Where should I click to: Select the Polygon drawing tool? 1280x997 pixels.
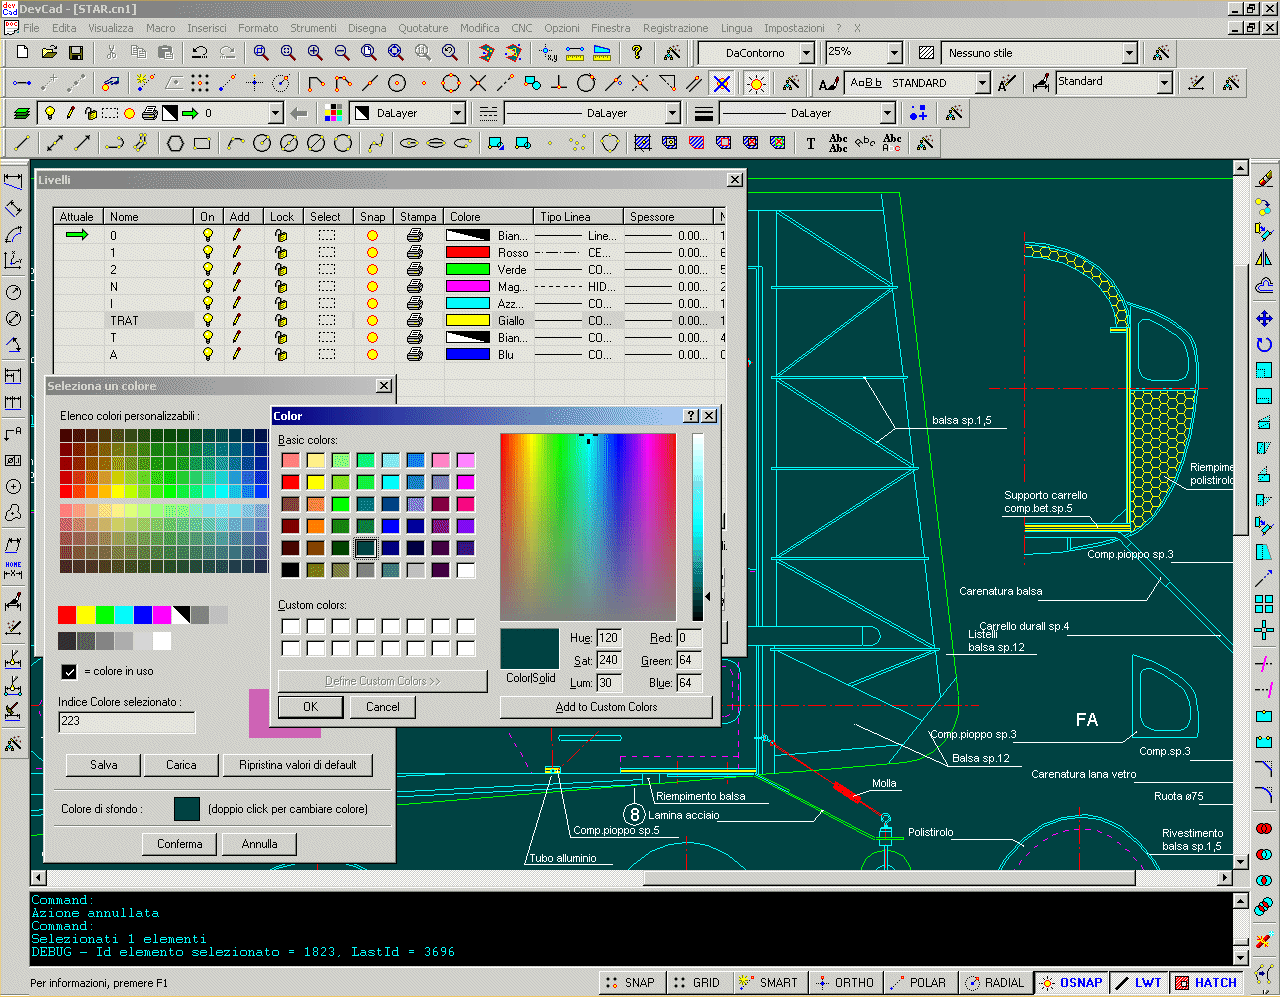(x=175, y=142)
